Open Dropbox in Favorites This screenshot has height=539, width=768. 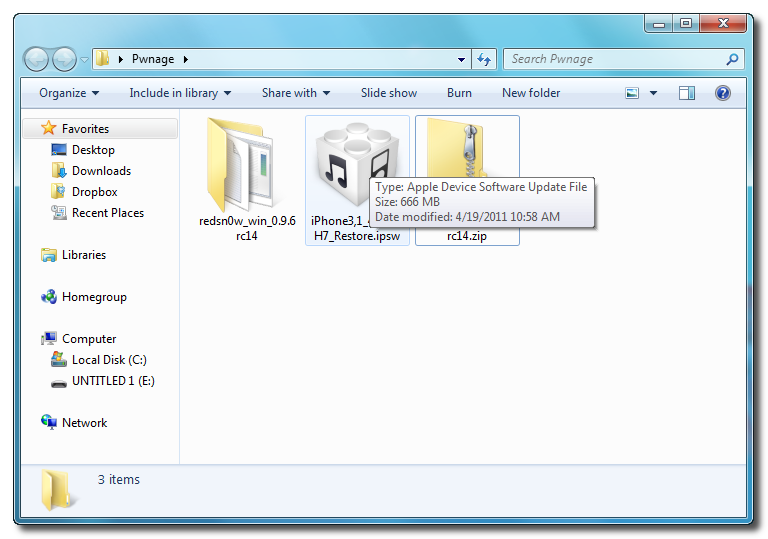click(x=95, y=192)
